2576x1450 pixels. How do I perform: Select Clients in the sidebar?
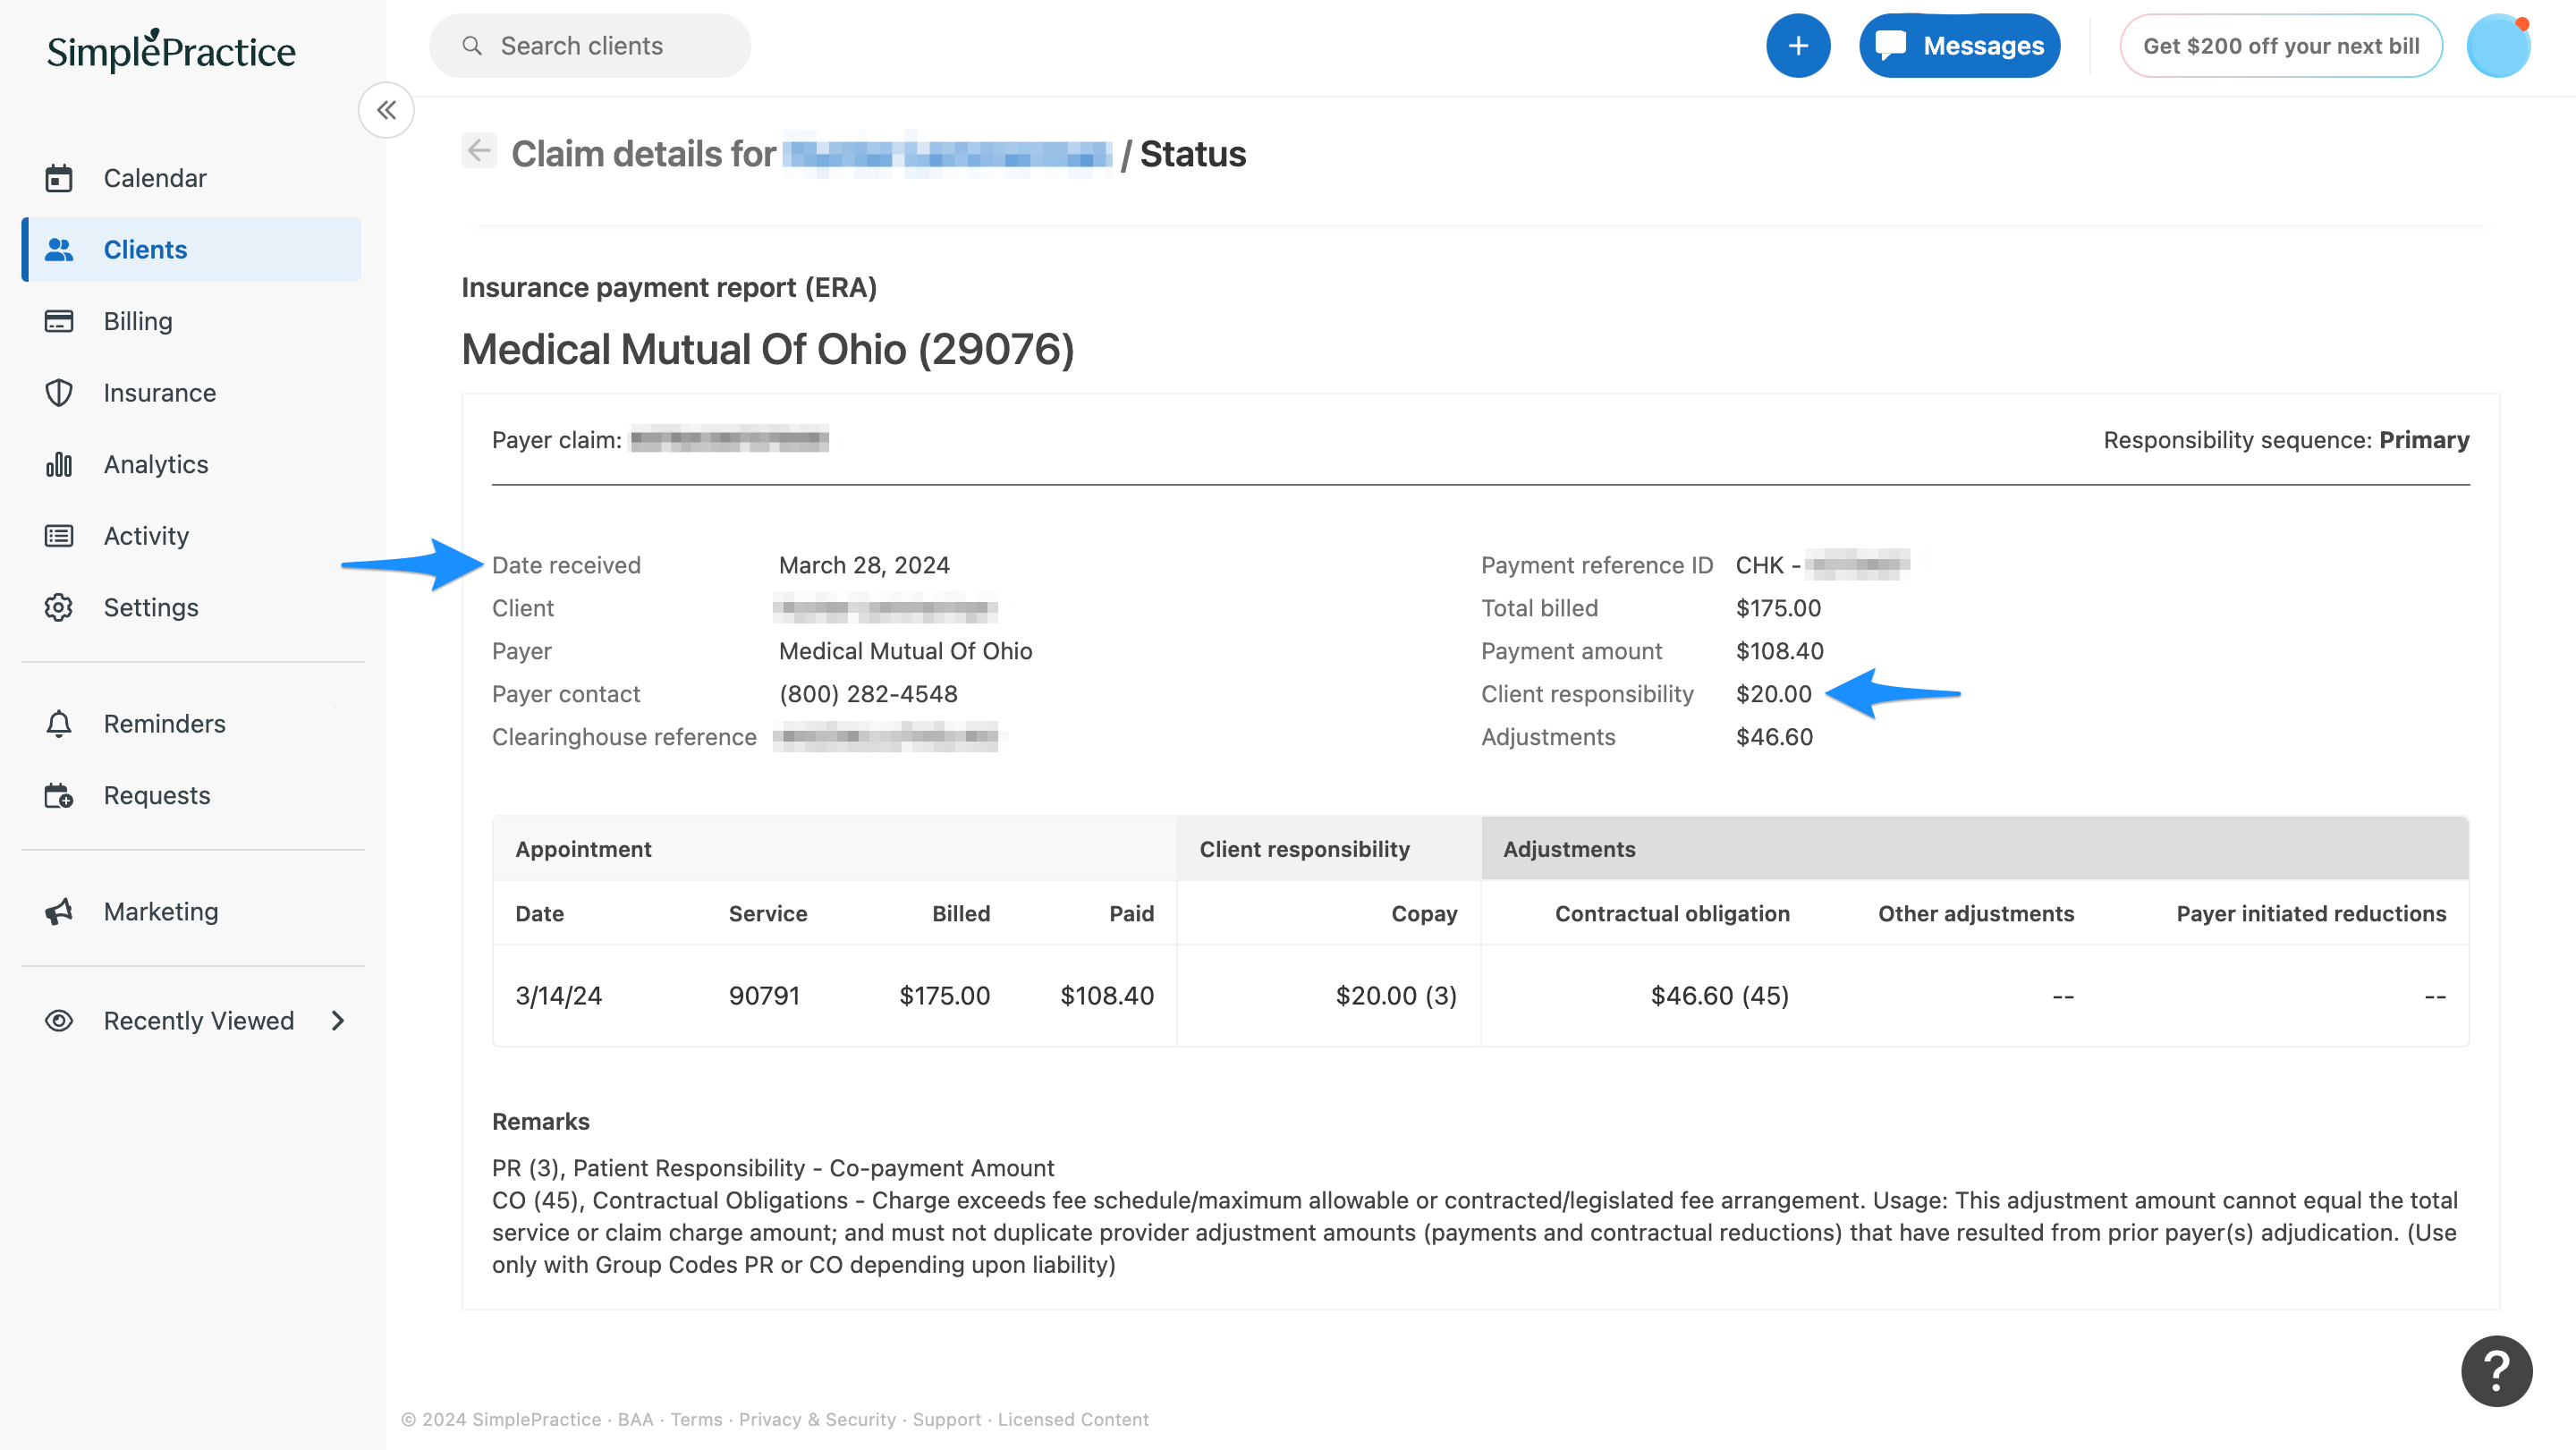click(x=192, y=249)
